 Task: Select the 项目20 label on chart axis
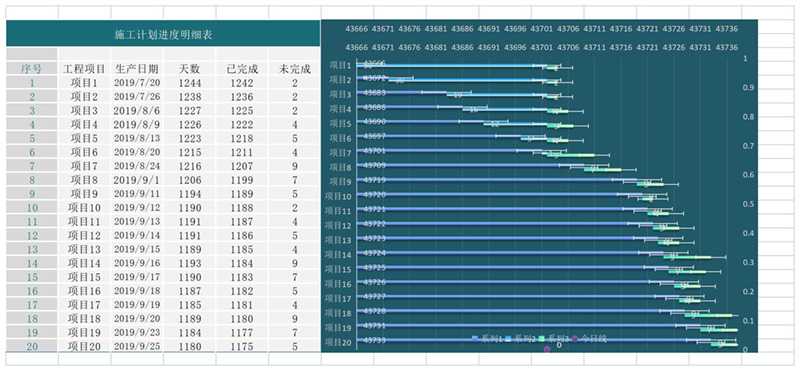pos(339,342)
